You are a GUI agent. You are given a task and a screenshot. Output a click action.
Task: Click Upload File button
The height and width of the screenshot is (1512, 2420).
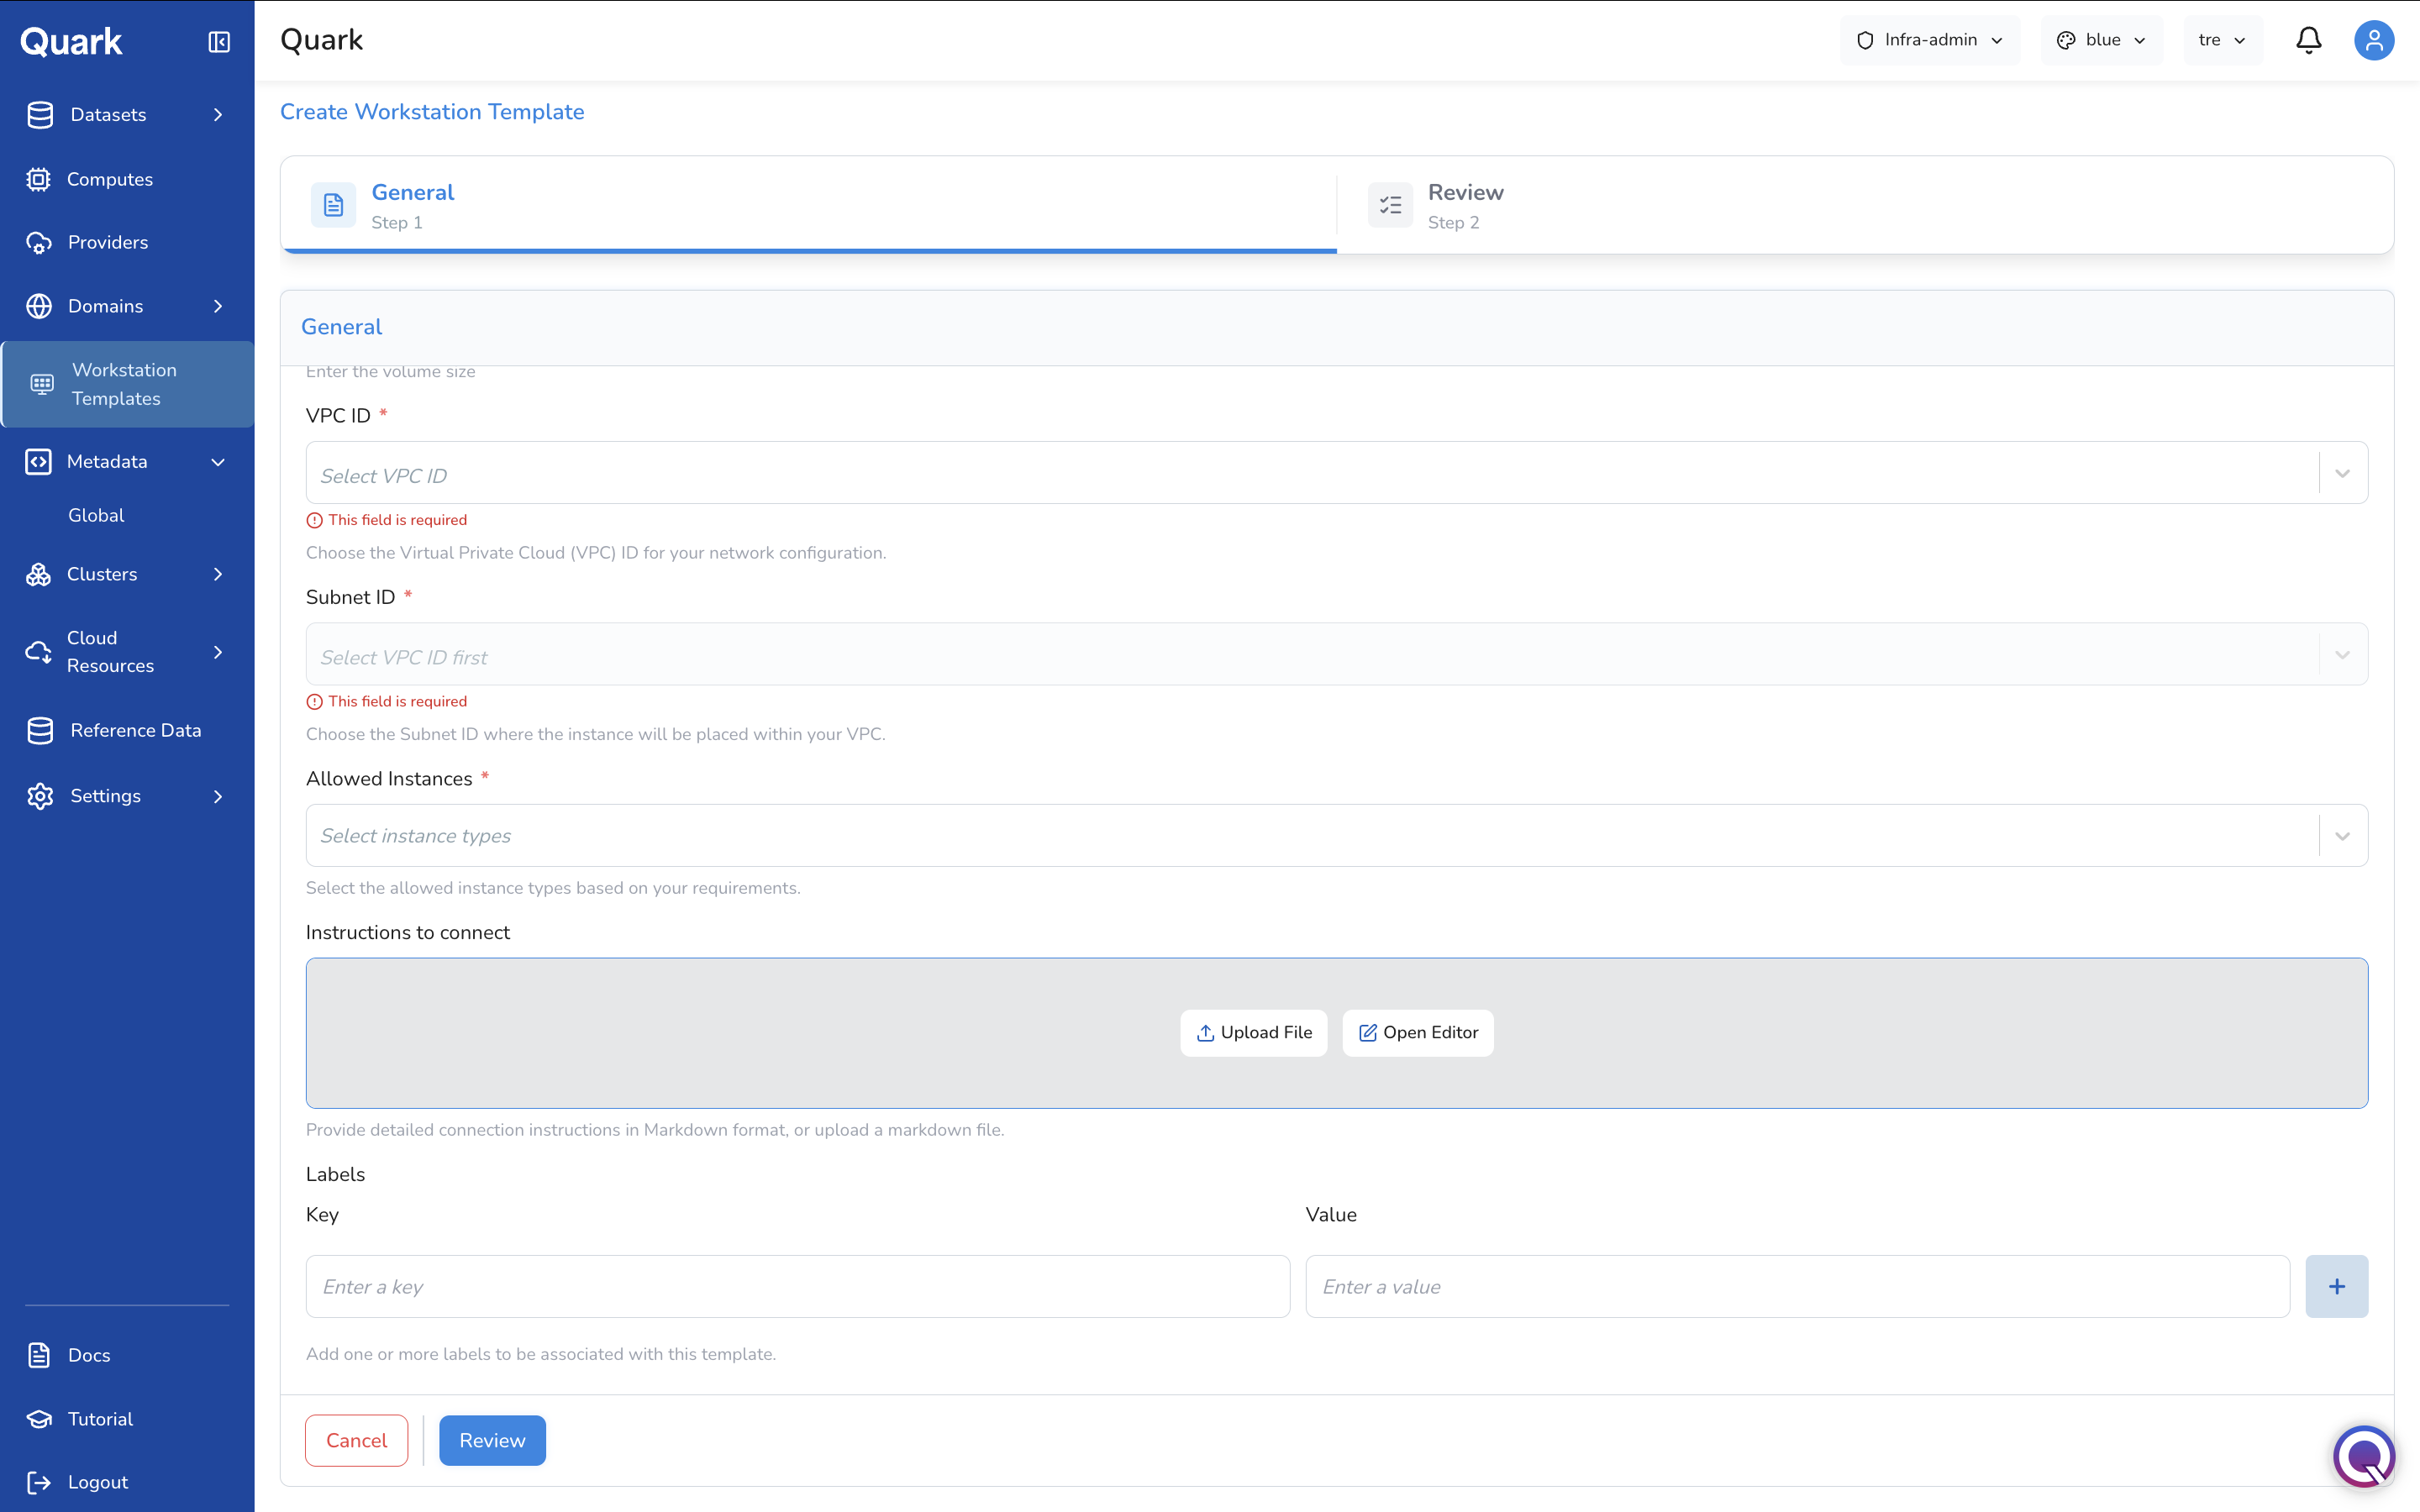point(1253,1032)
